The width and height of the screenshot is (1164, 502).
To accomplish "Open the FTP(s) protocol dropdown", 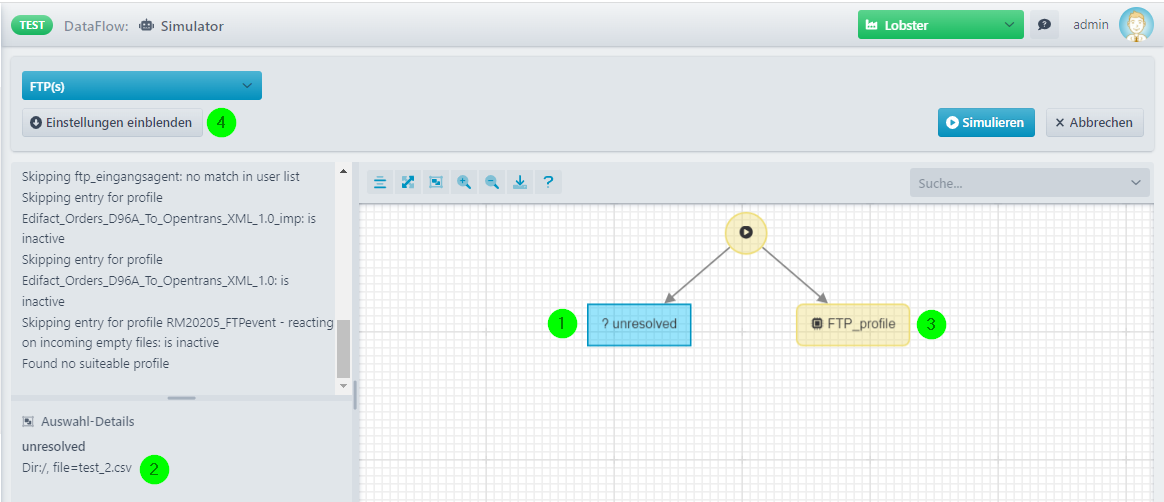I will (142, 86).
